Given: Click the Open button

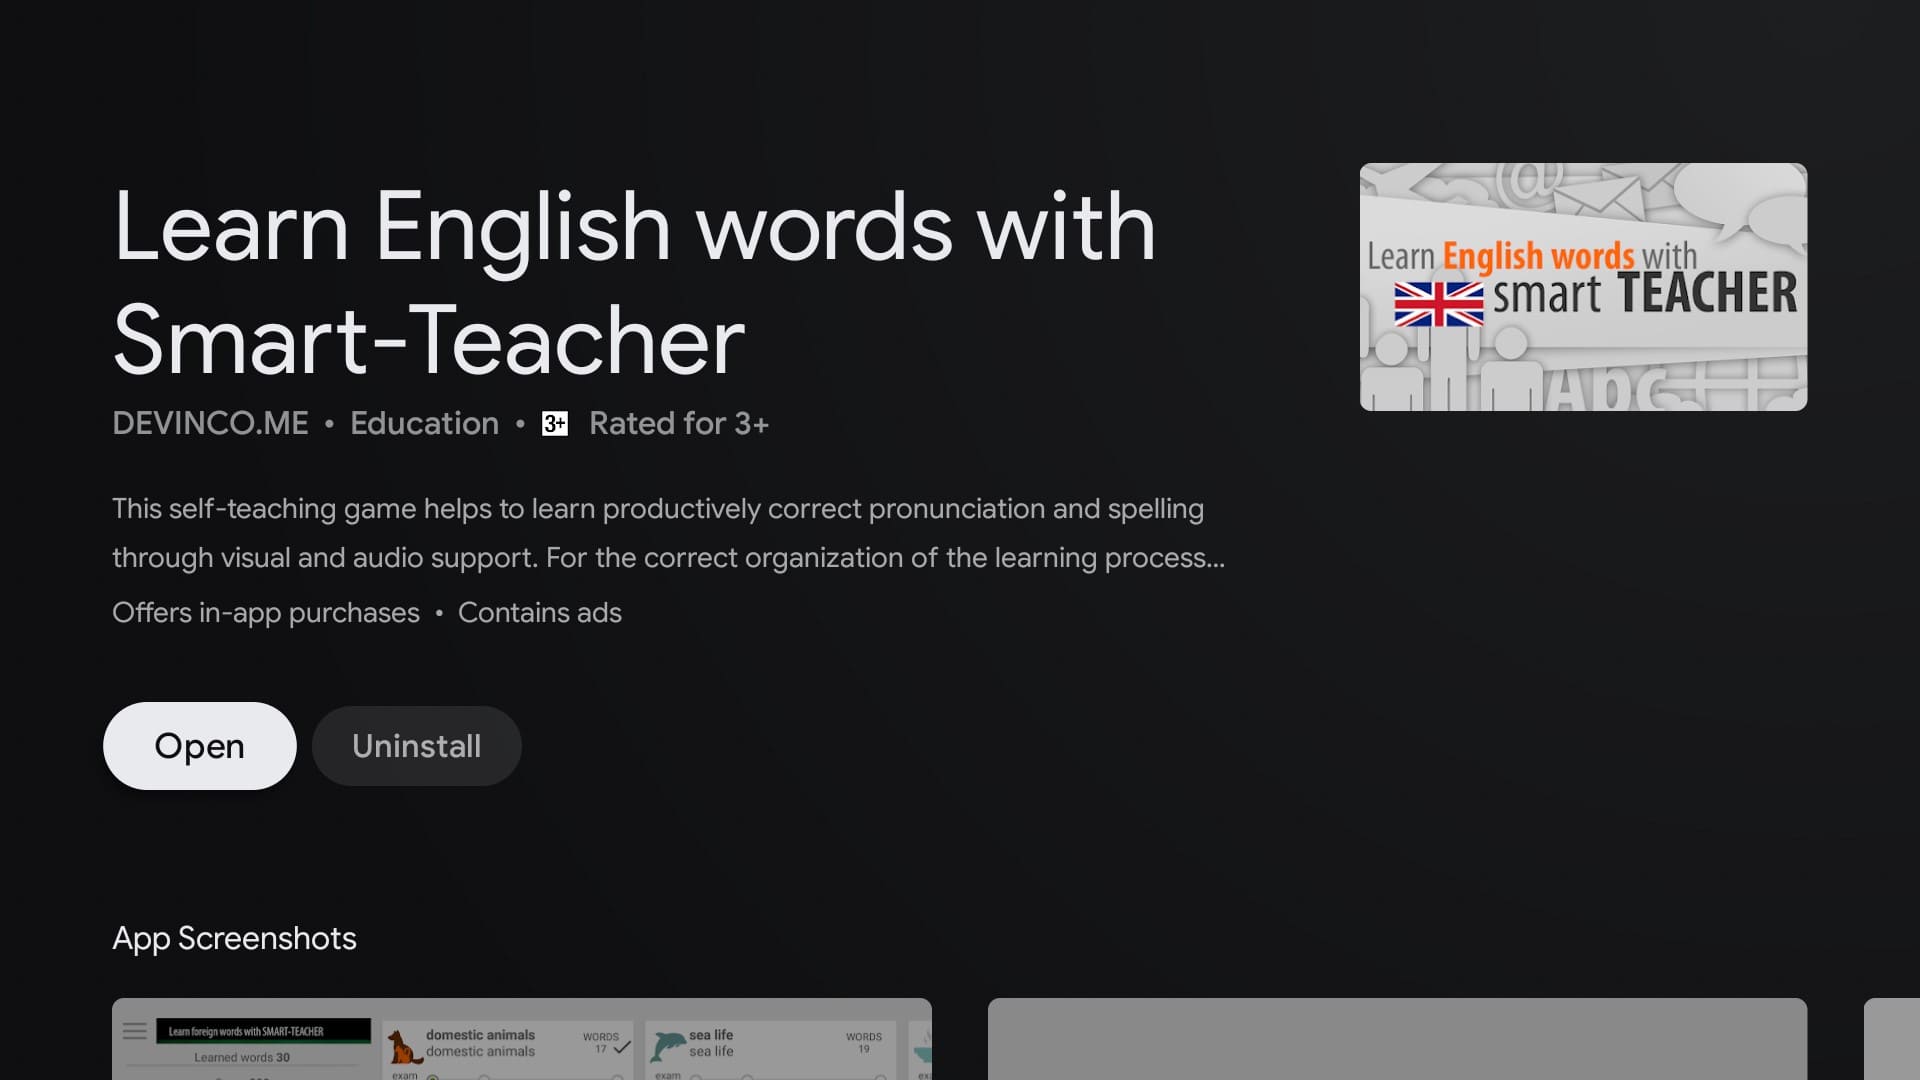Looking at the screenshot, I should [x=199, y=746].
